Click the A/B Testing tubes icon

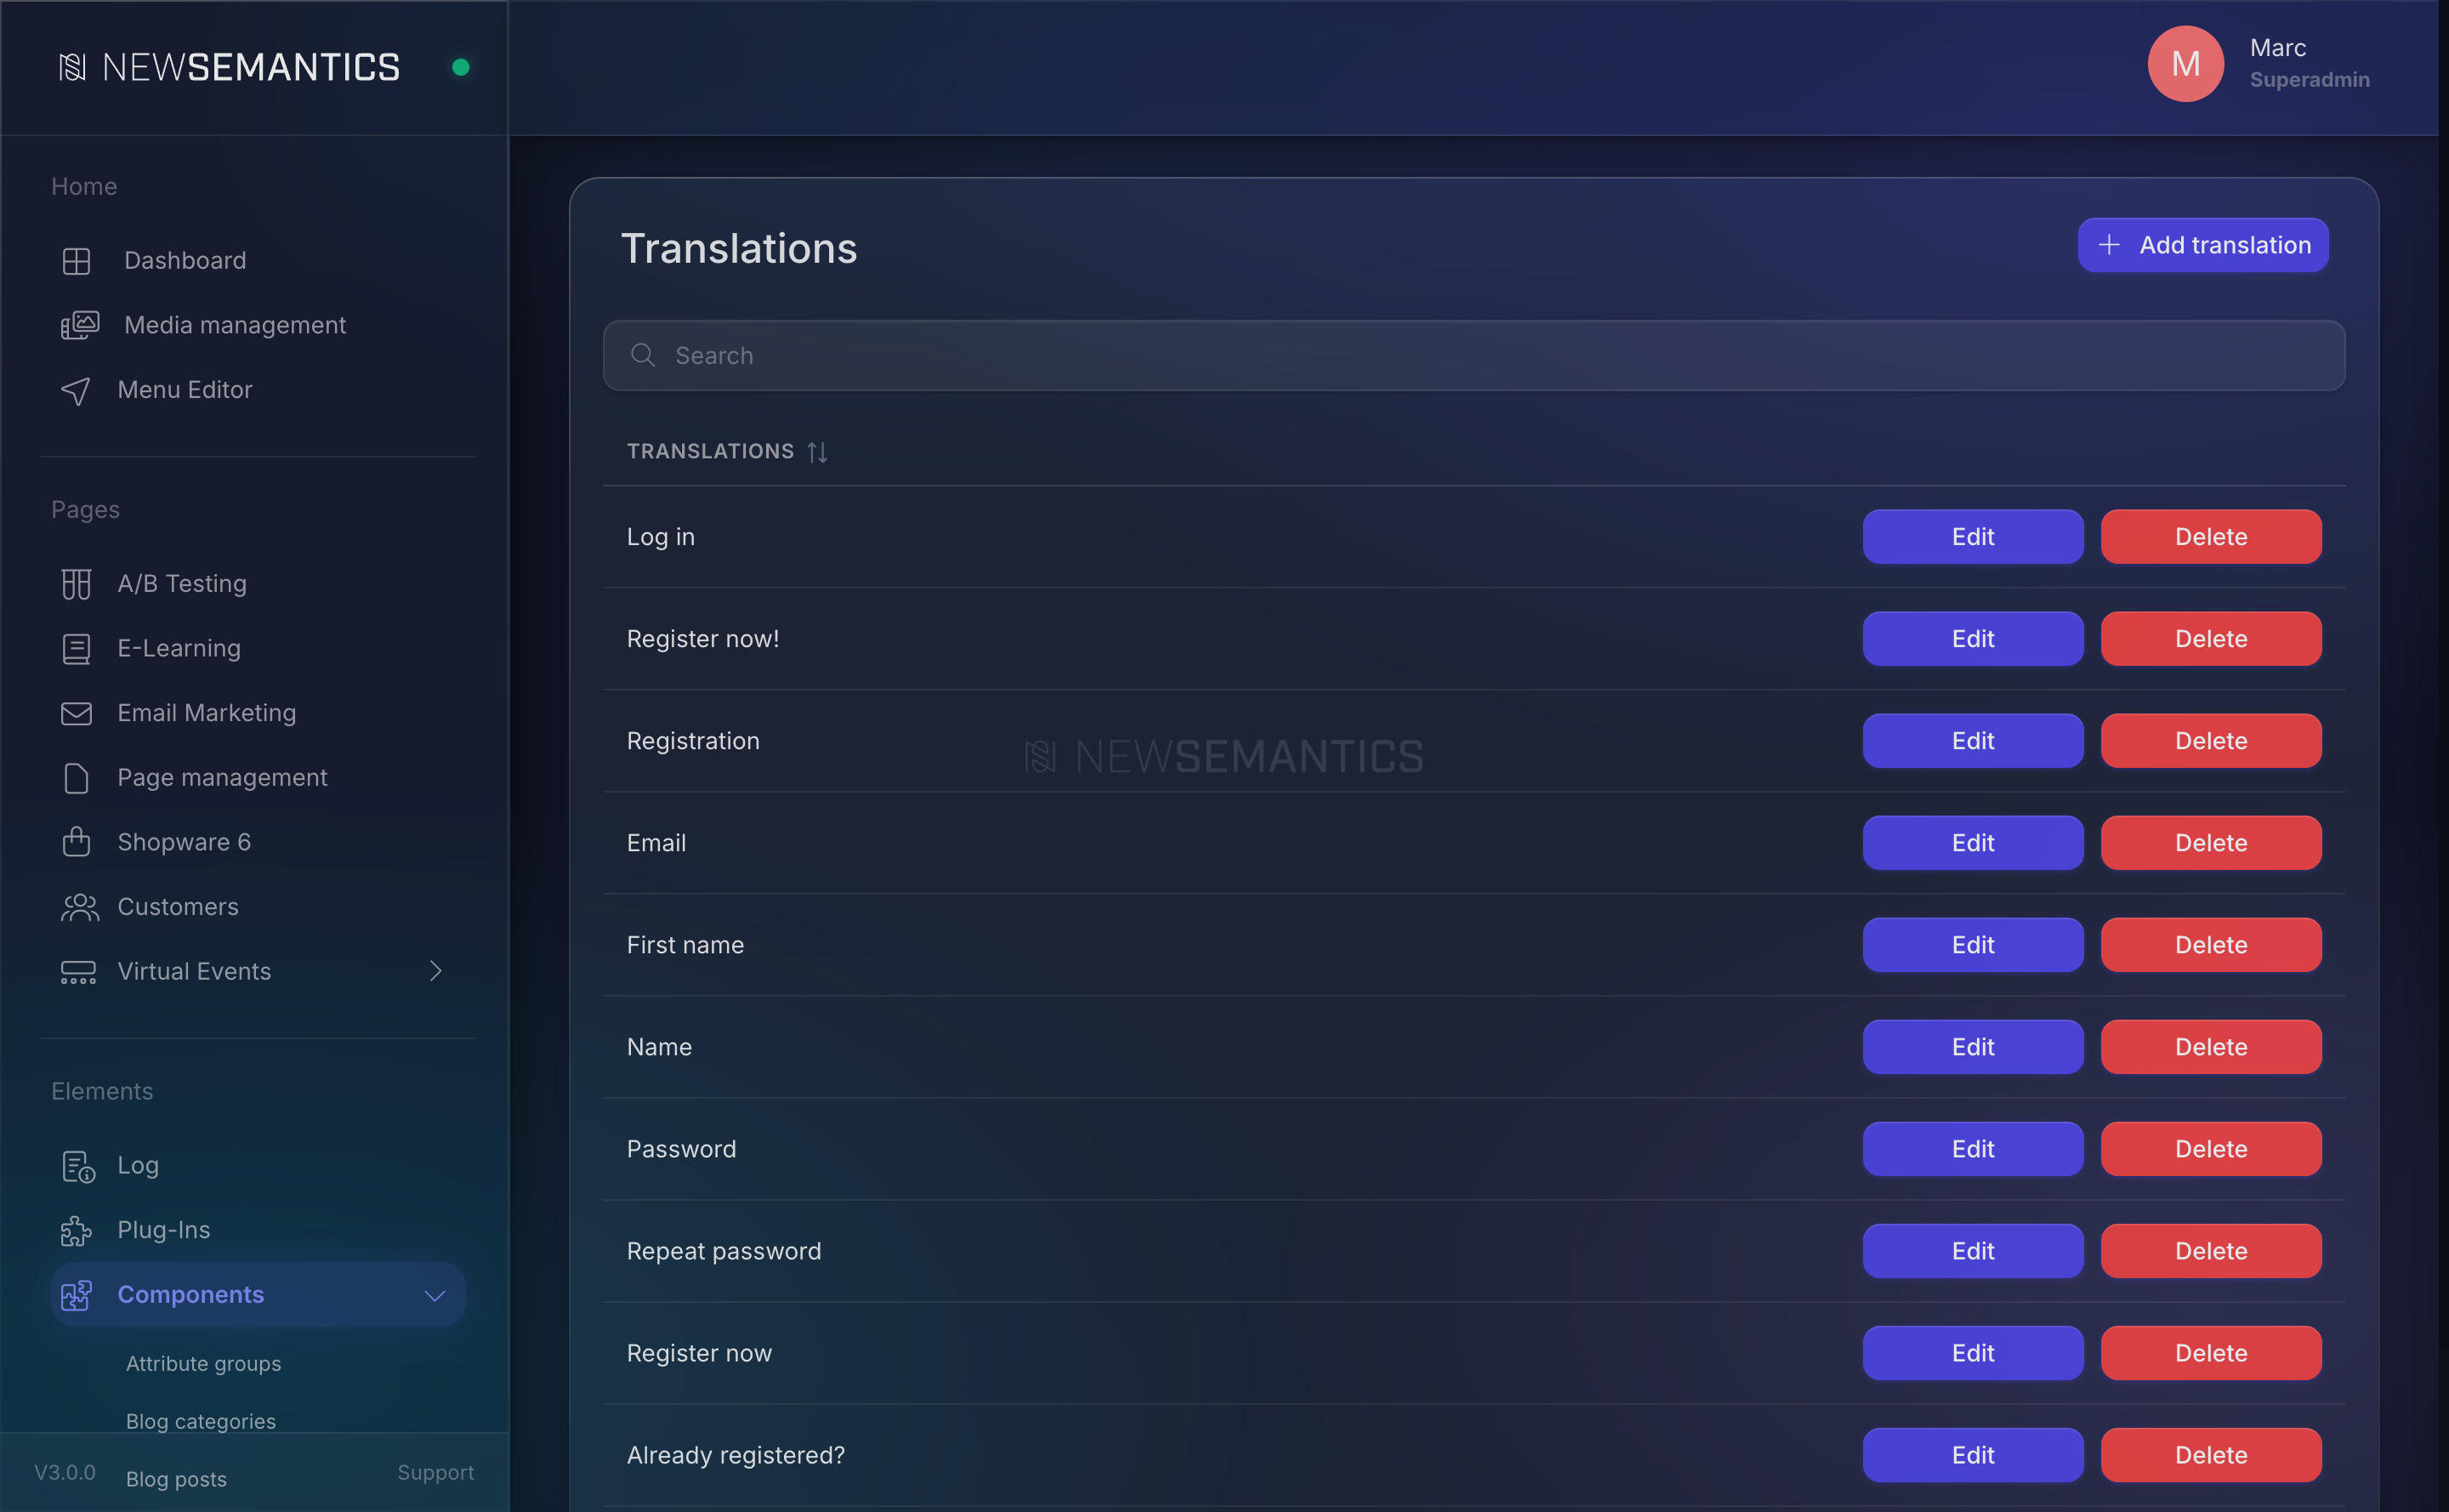point(76,584)
